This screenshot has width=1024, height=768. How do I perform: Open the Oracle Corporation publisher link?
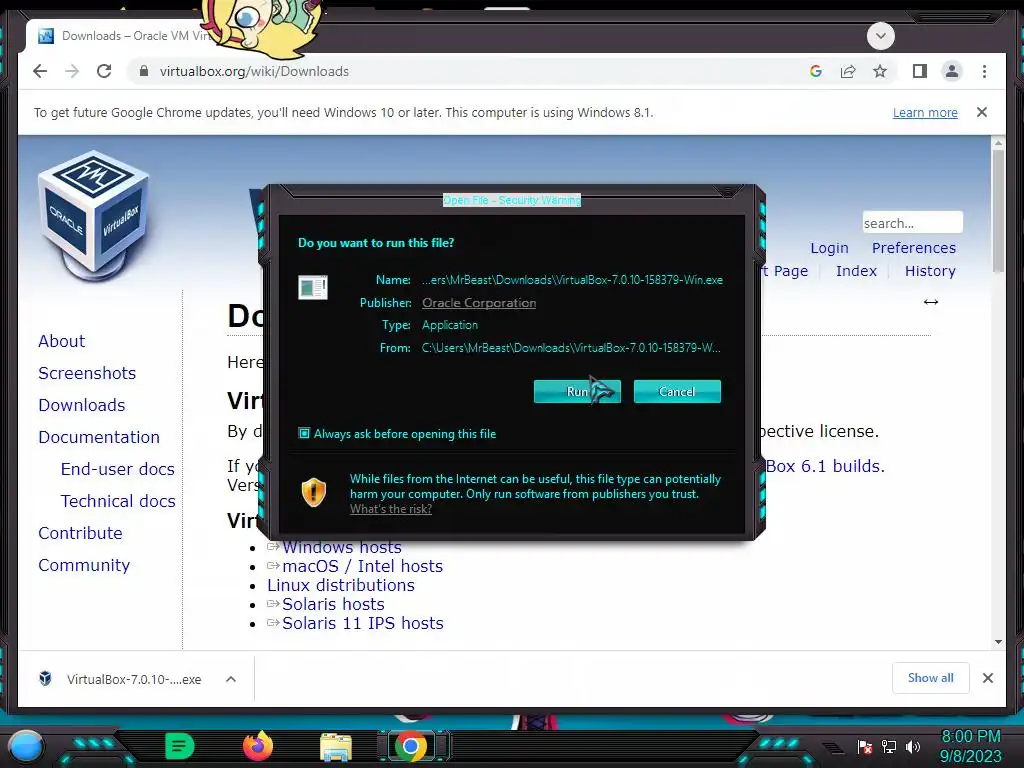tap(479, 302)
